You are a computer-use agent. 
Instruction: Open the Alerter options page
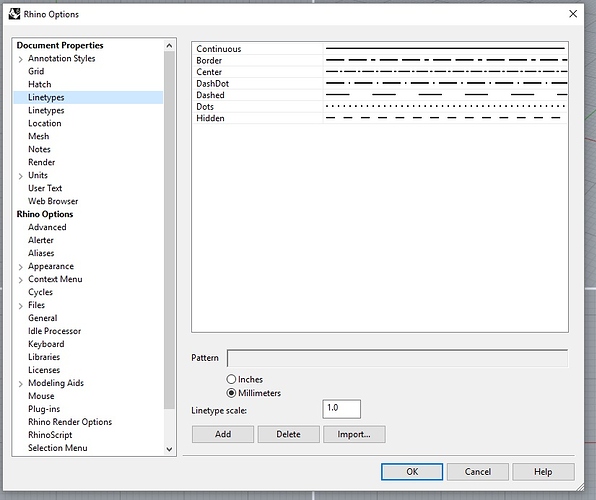(41, 240)
